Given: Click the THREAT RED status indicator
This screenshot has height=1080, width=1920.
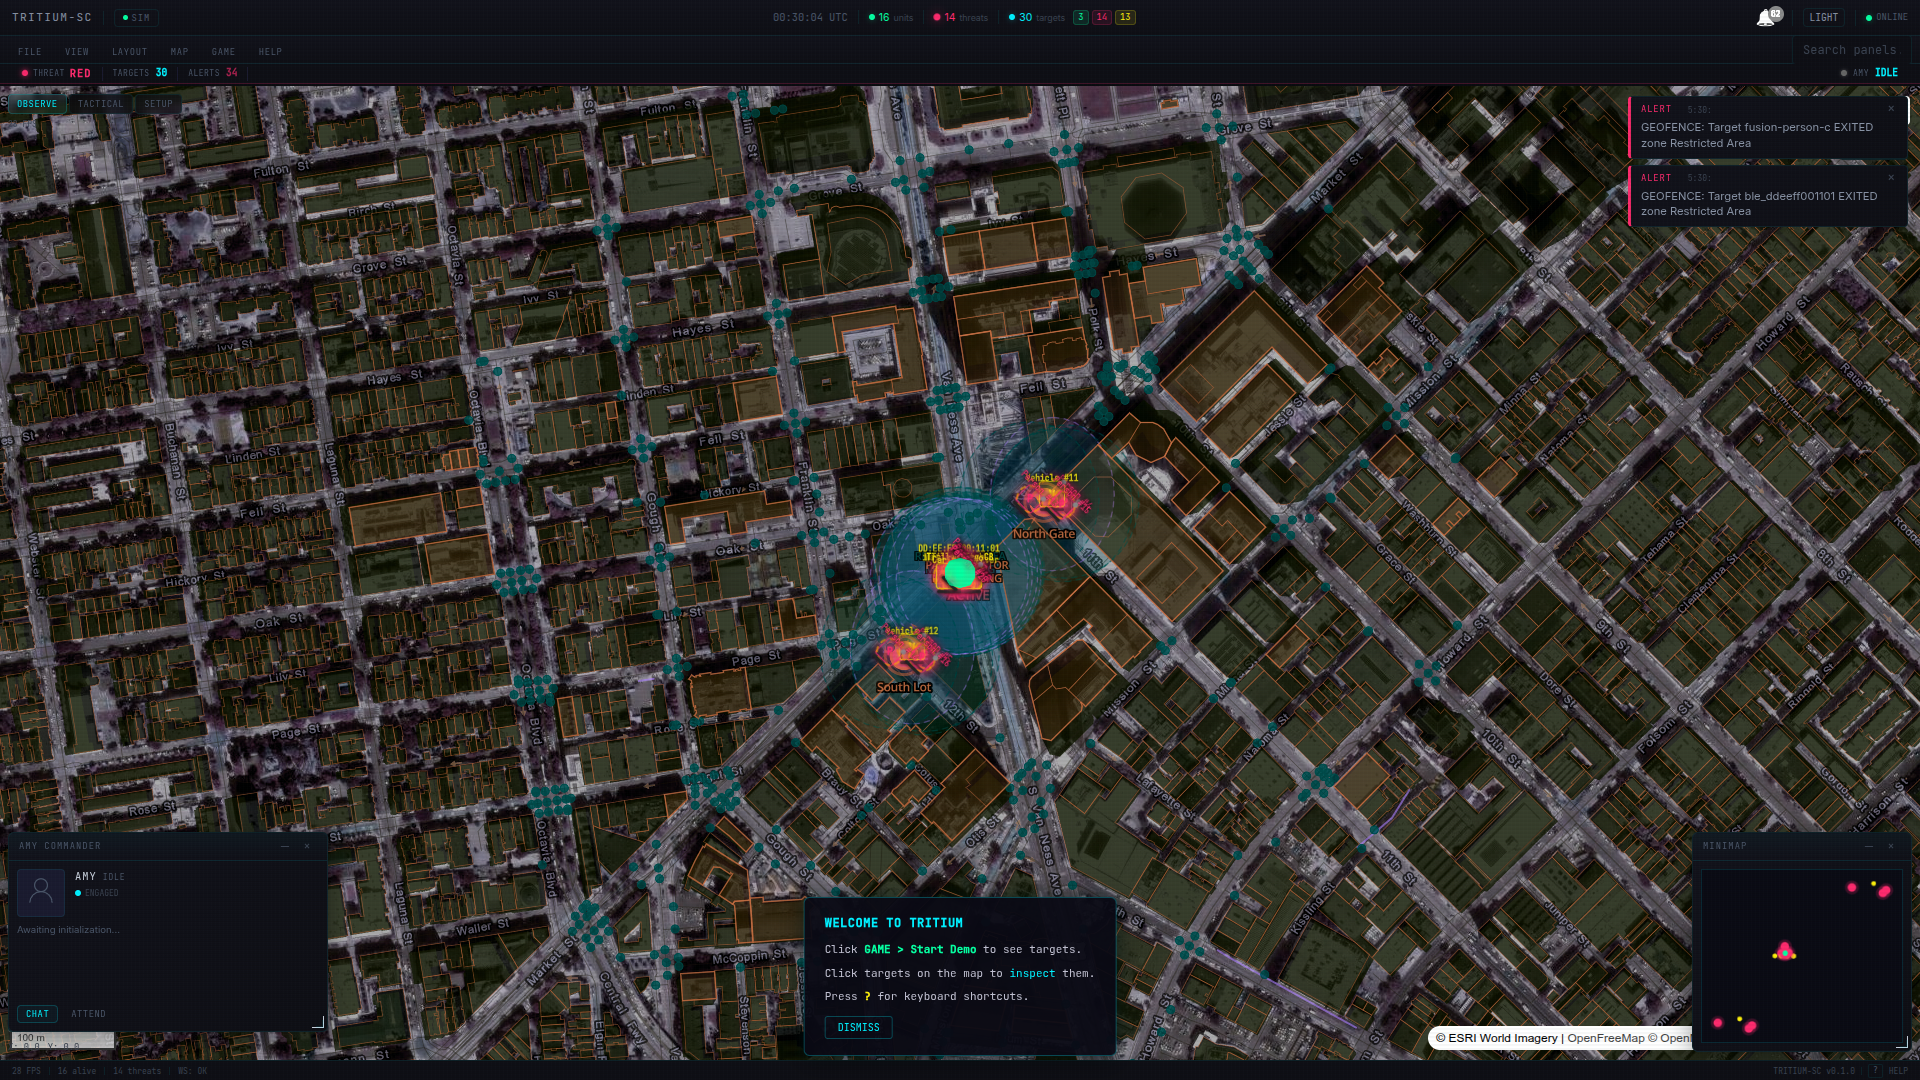Looking at the screenshot, I should [x=56, y=73].
